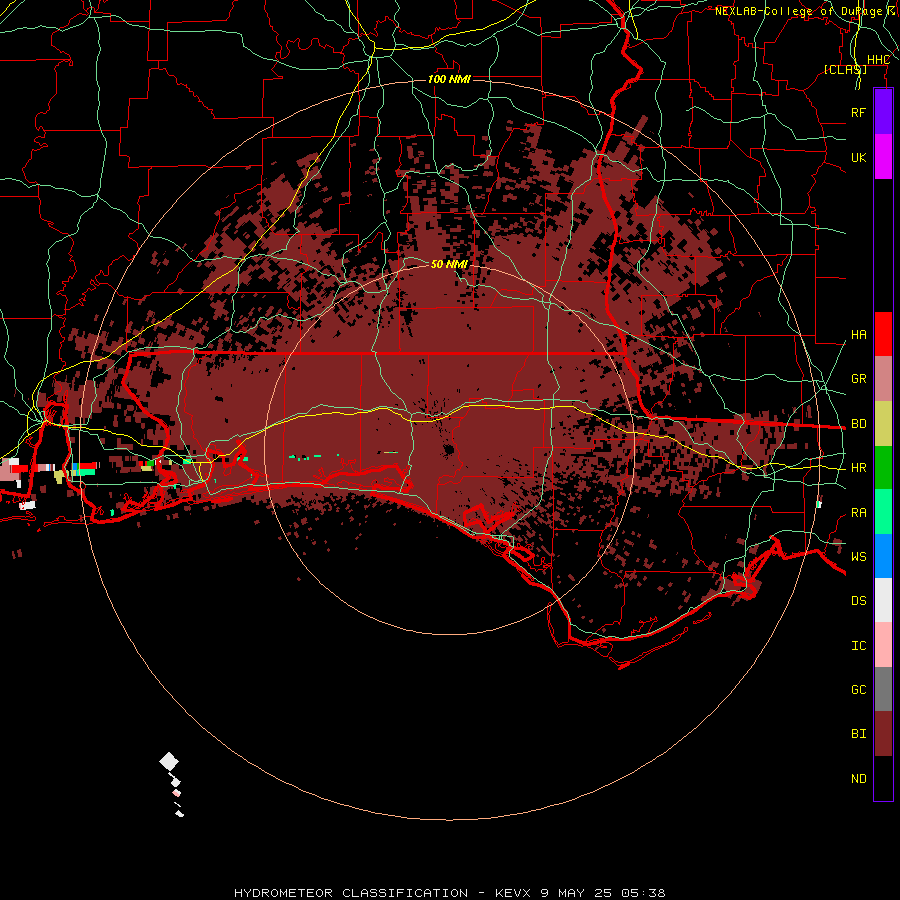Click the WS blue legend color swatch
The width and height of the screenshot is (900, 900).
(883, 556)
